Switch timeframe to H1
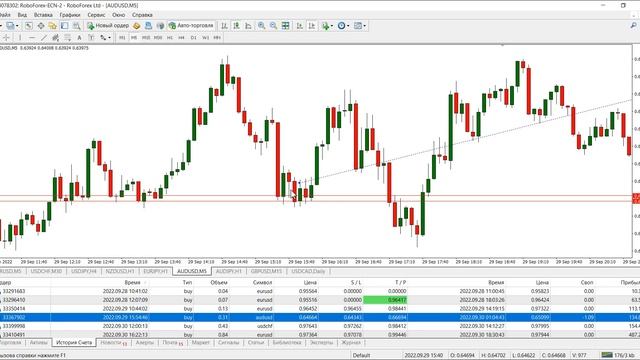Screen dimensions: 640x360 coord(170,38)
